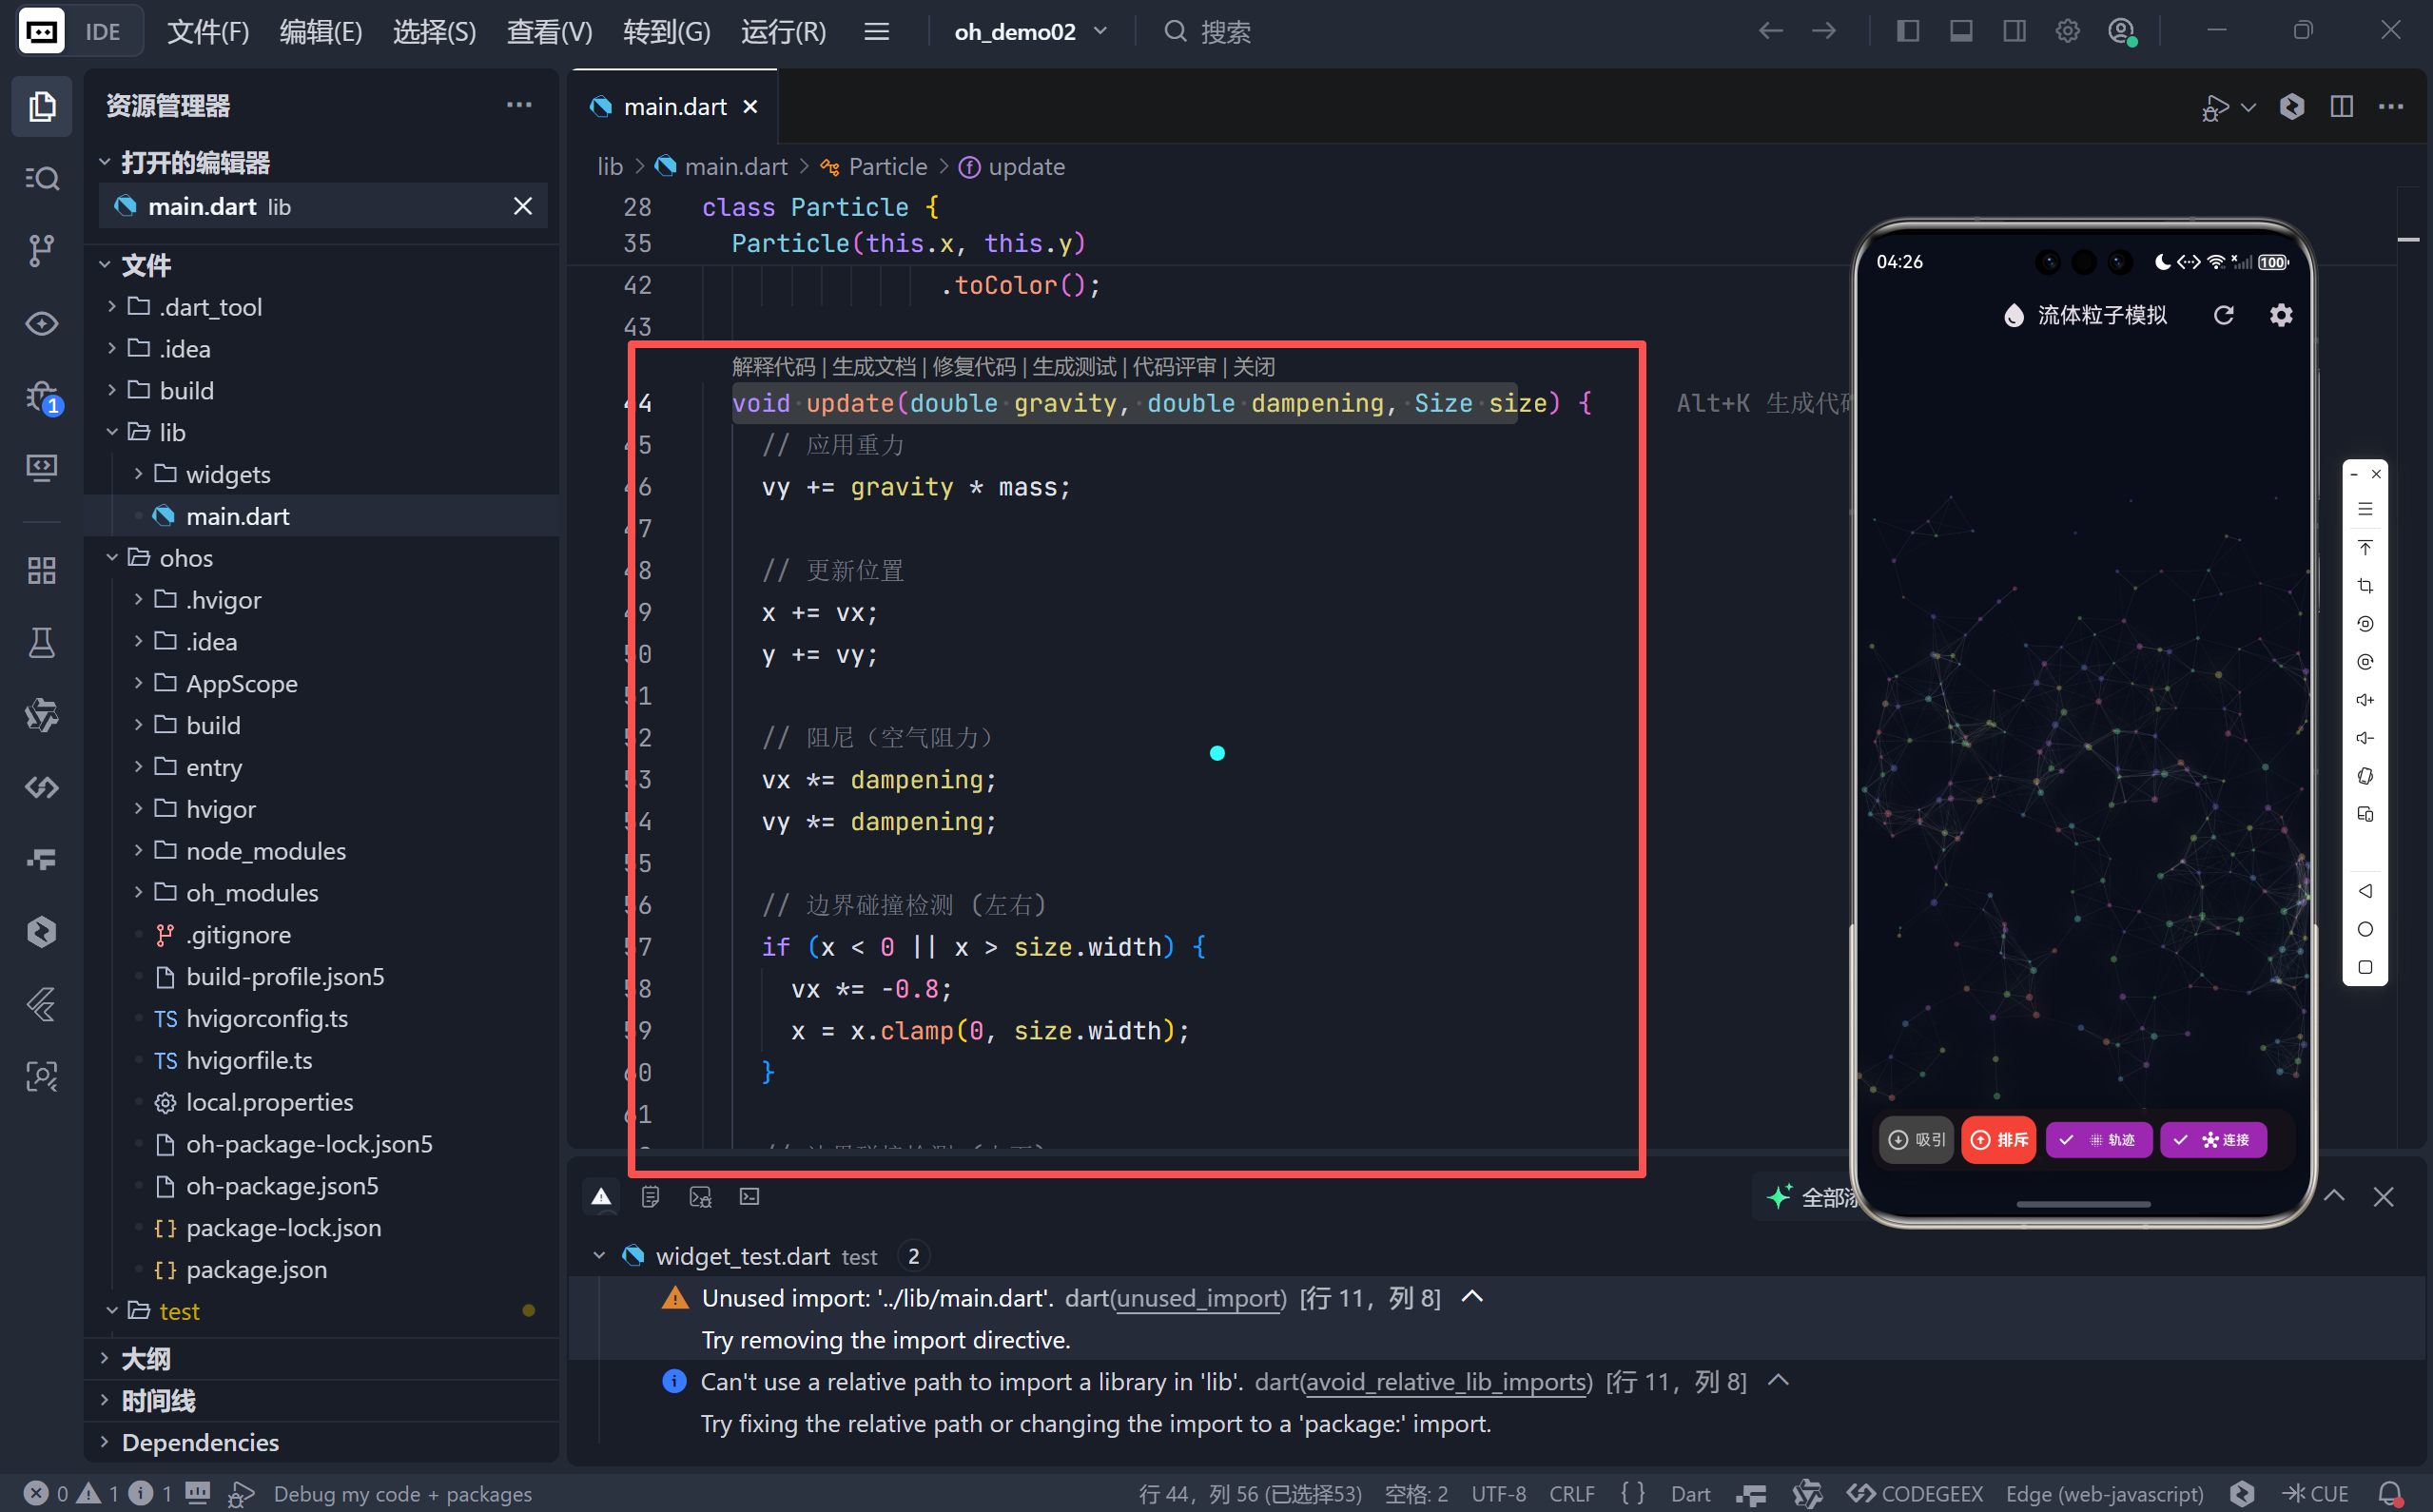Click the testing flask icon in sidebar
The image size is (2433, 1512).
pyautogui.click(x=41, y=643)
